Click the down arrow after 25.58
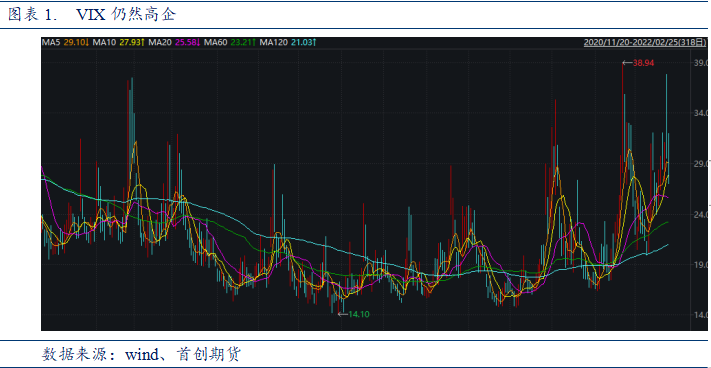Image resolution: width=711 pixels, height=368 pixels. pos(199,42)
